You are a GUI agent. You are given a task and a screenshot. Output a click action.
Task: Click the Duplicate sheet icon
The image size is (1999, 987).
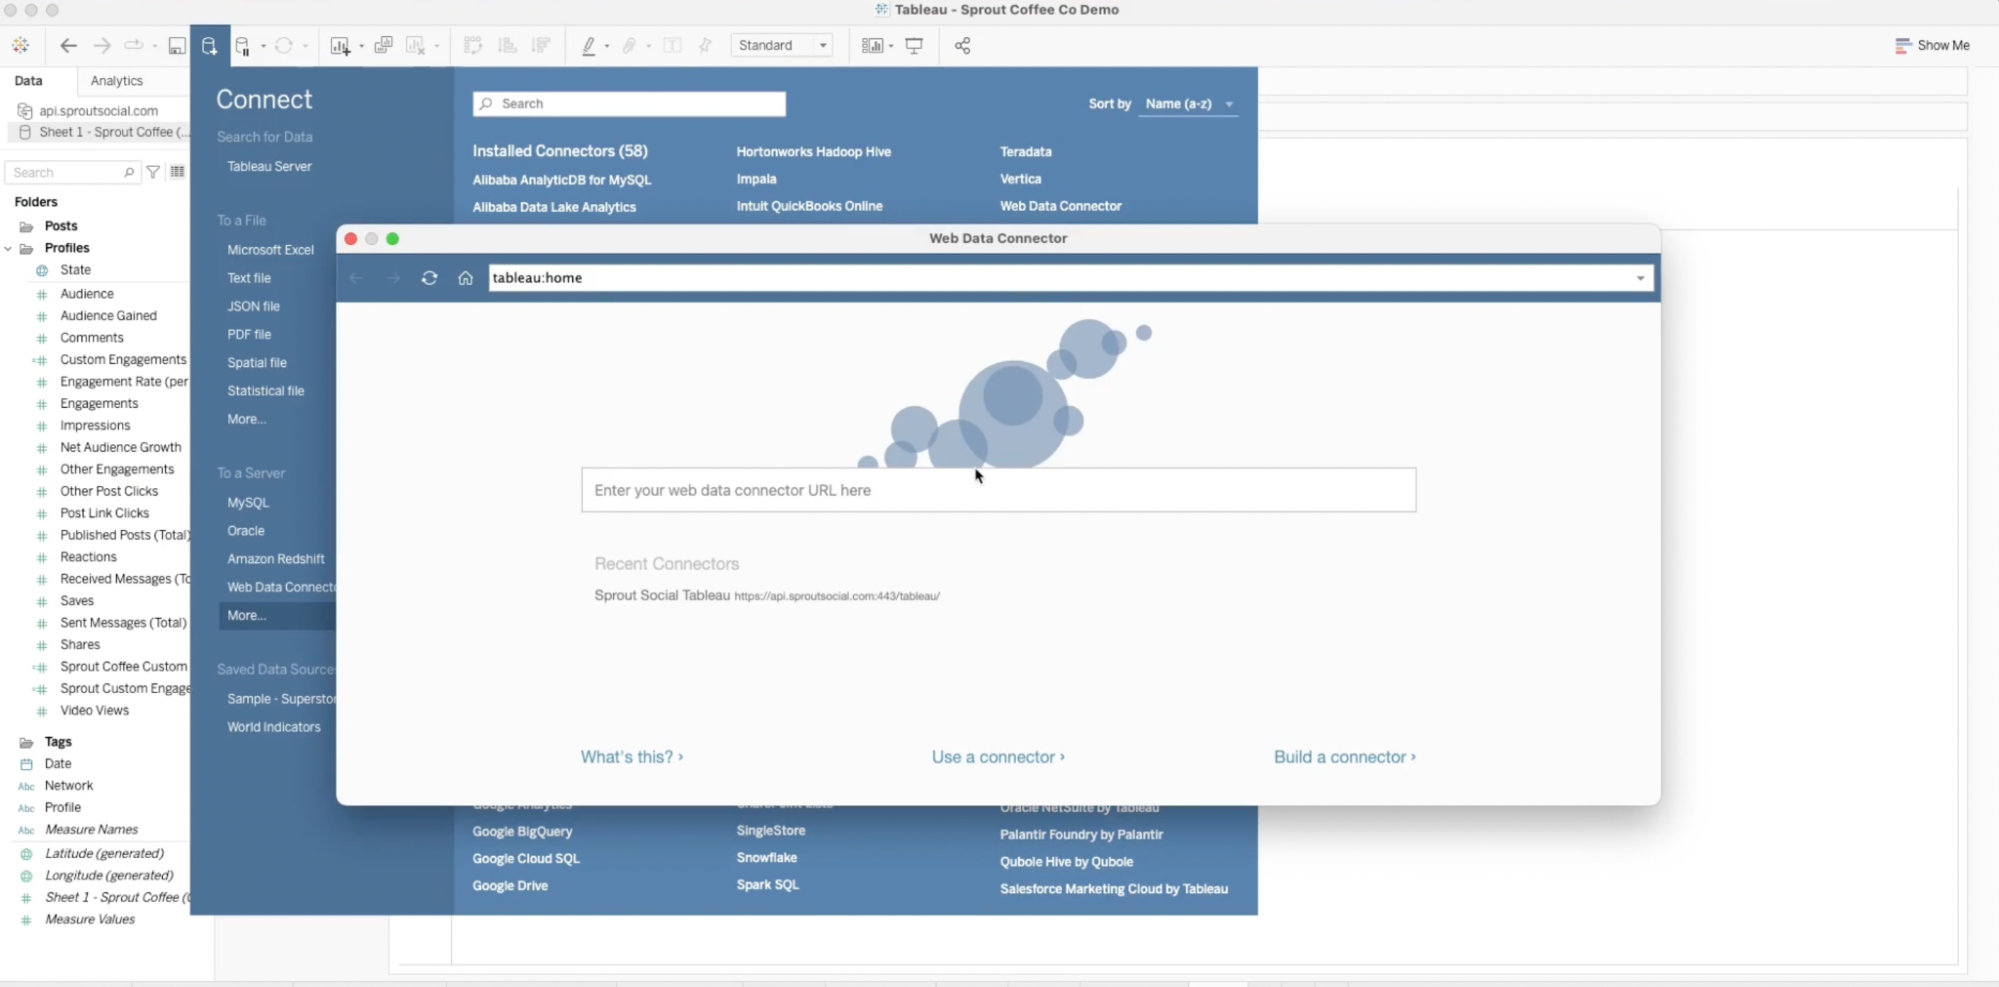383,45
